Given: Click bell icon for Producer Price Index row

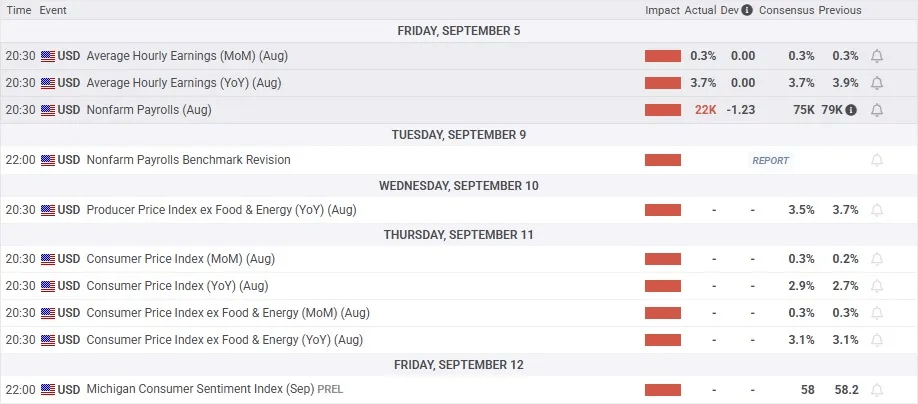Looking at the screenshot, I should [877, 210].
